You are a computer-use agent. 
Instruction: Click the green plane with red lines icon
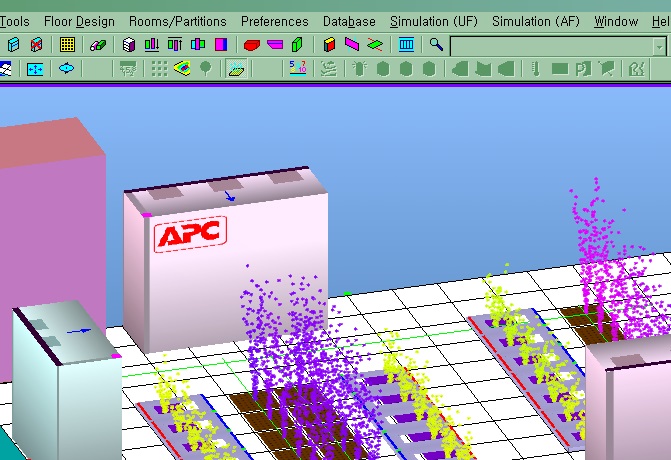click(375, 45)
